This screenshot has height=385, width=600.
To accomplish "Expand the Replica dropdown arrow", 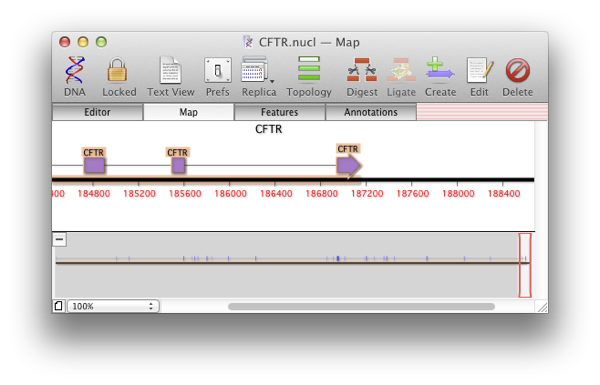I will (272, 81).
